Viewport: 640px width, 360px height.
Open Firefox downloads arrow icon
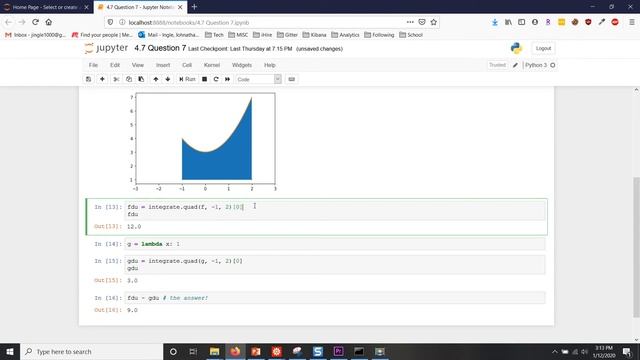tap(495, 22)
